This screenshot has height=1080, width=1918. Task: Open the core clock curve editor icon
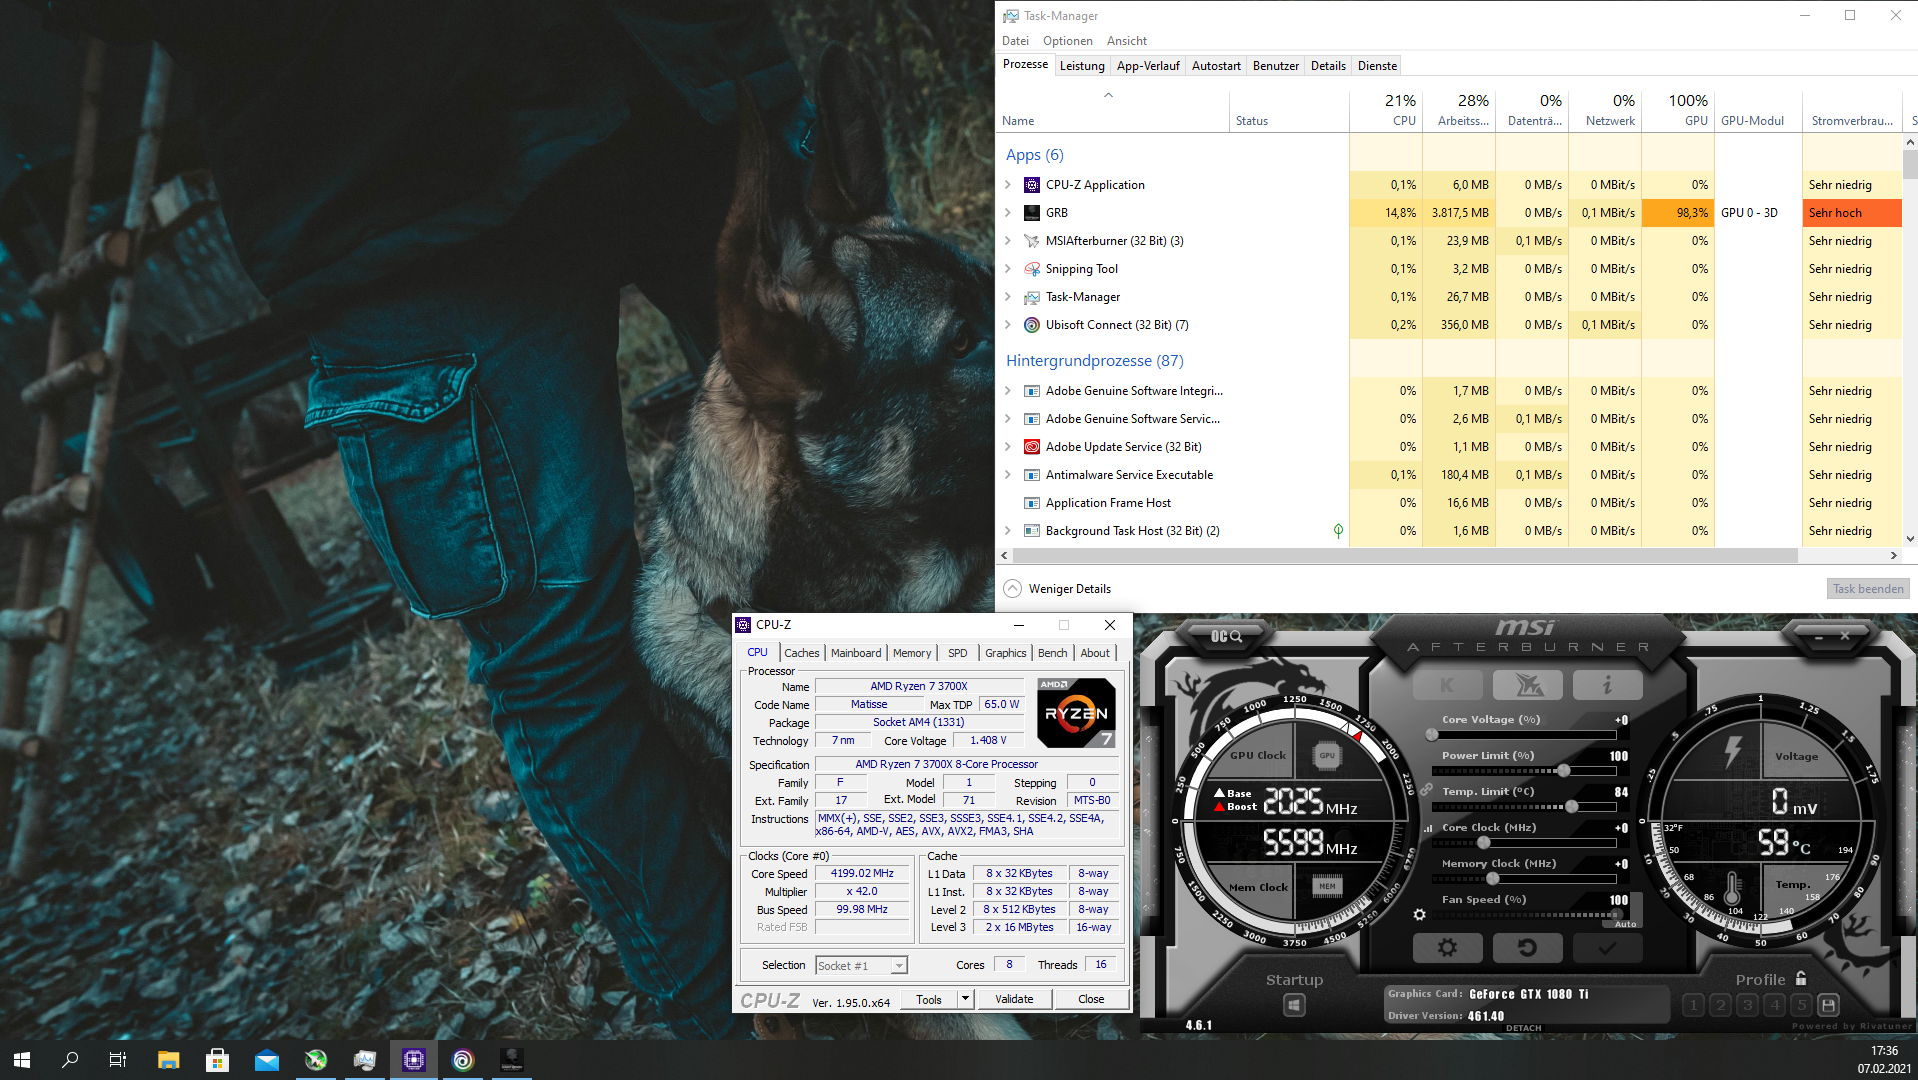click(x=1428, y=828)
